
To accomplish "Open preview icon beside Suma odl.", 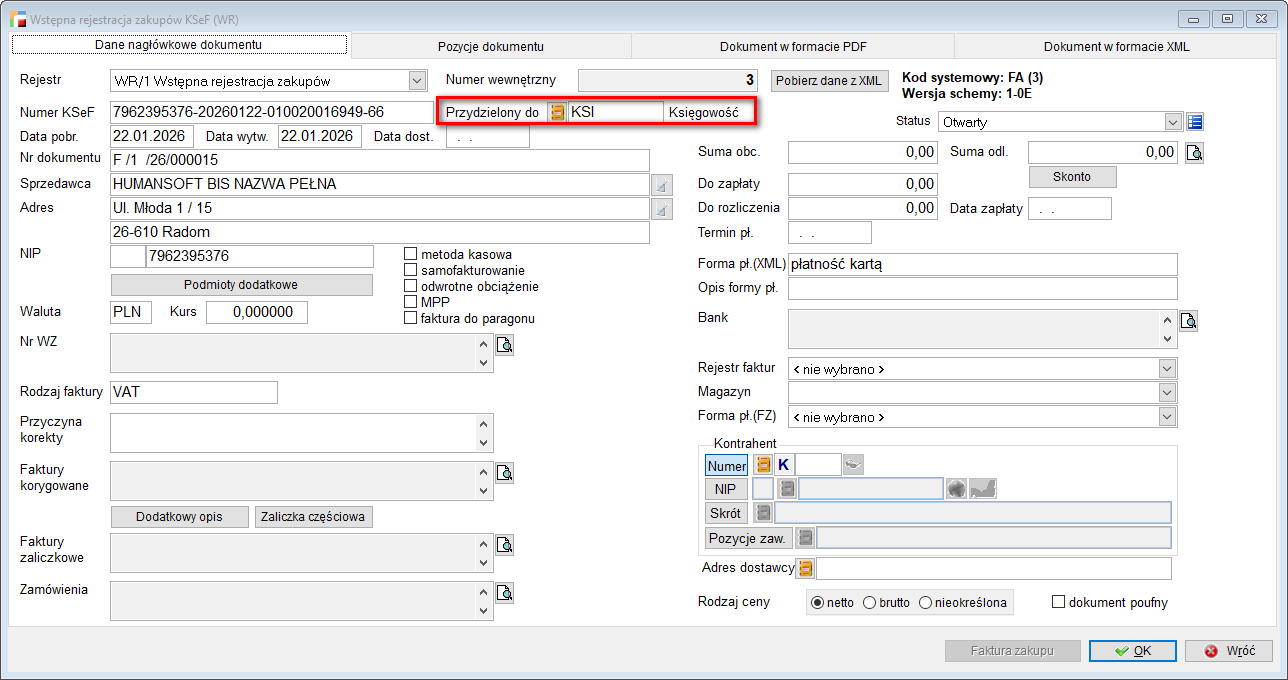I will pos(1194,153).
